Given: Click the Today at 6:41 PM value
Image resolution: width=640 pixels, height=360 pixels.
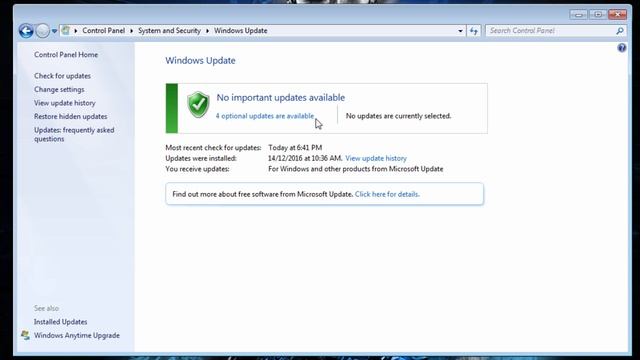Looking at the screenshot, I should 295,148.
